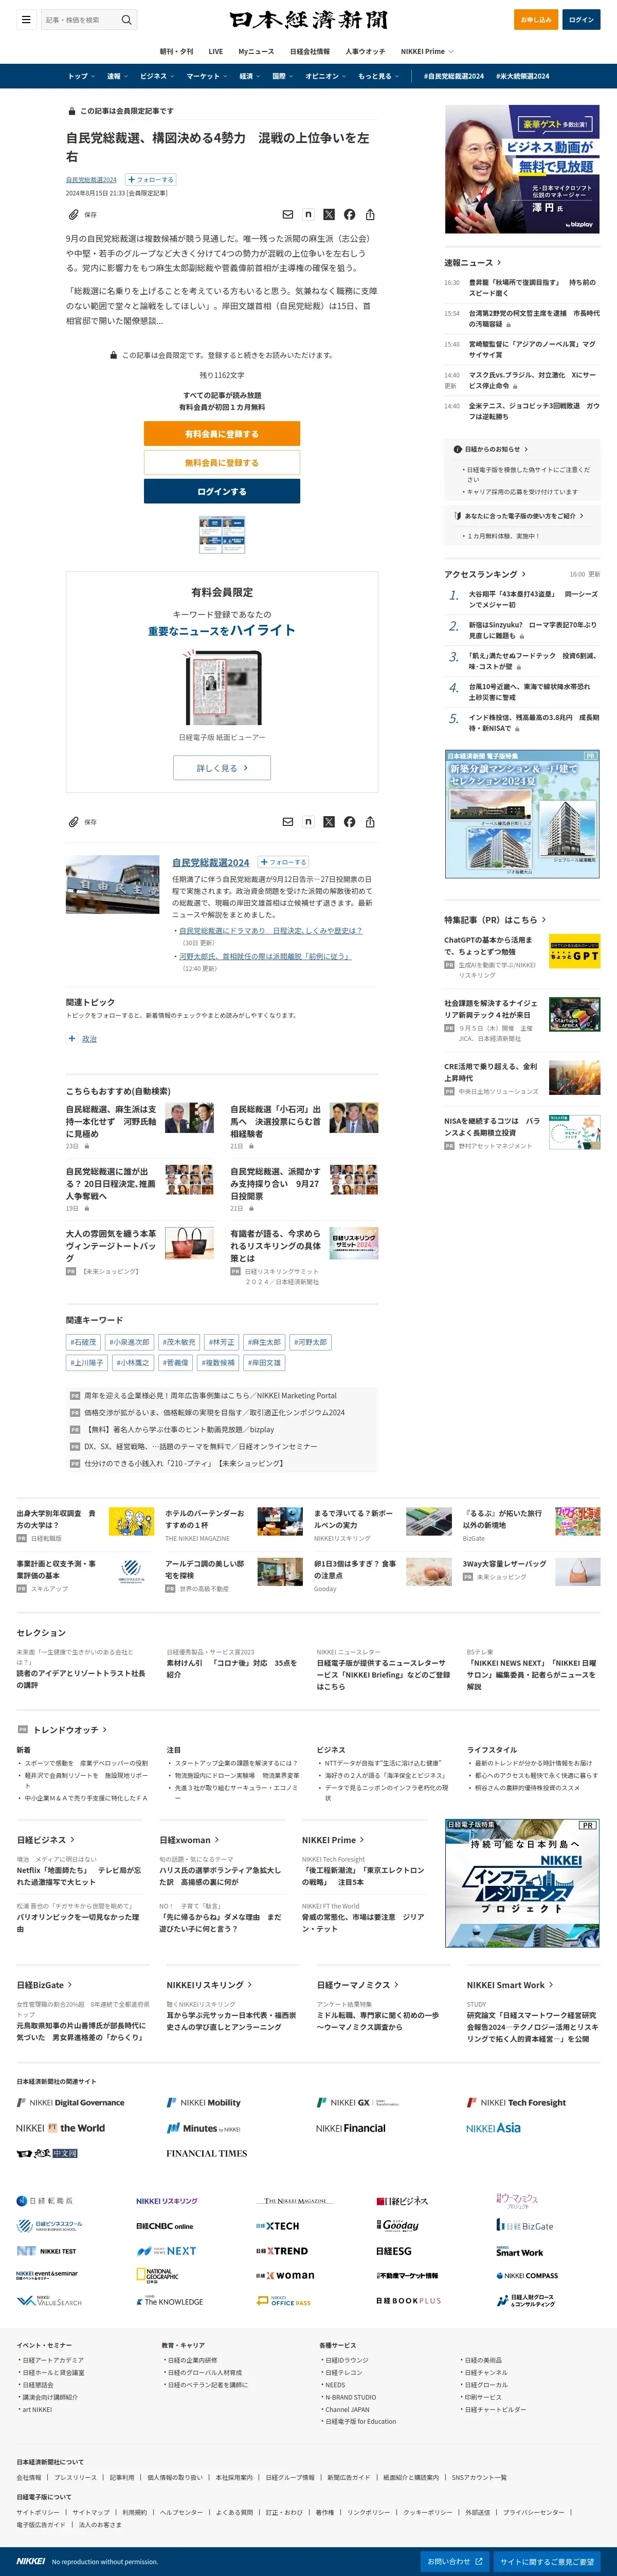This screenshot has height=2576, width=617.
Task: Open Gooday logo in footer
Action: (397, 2225)
